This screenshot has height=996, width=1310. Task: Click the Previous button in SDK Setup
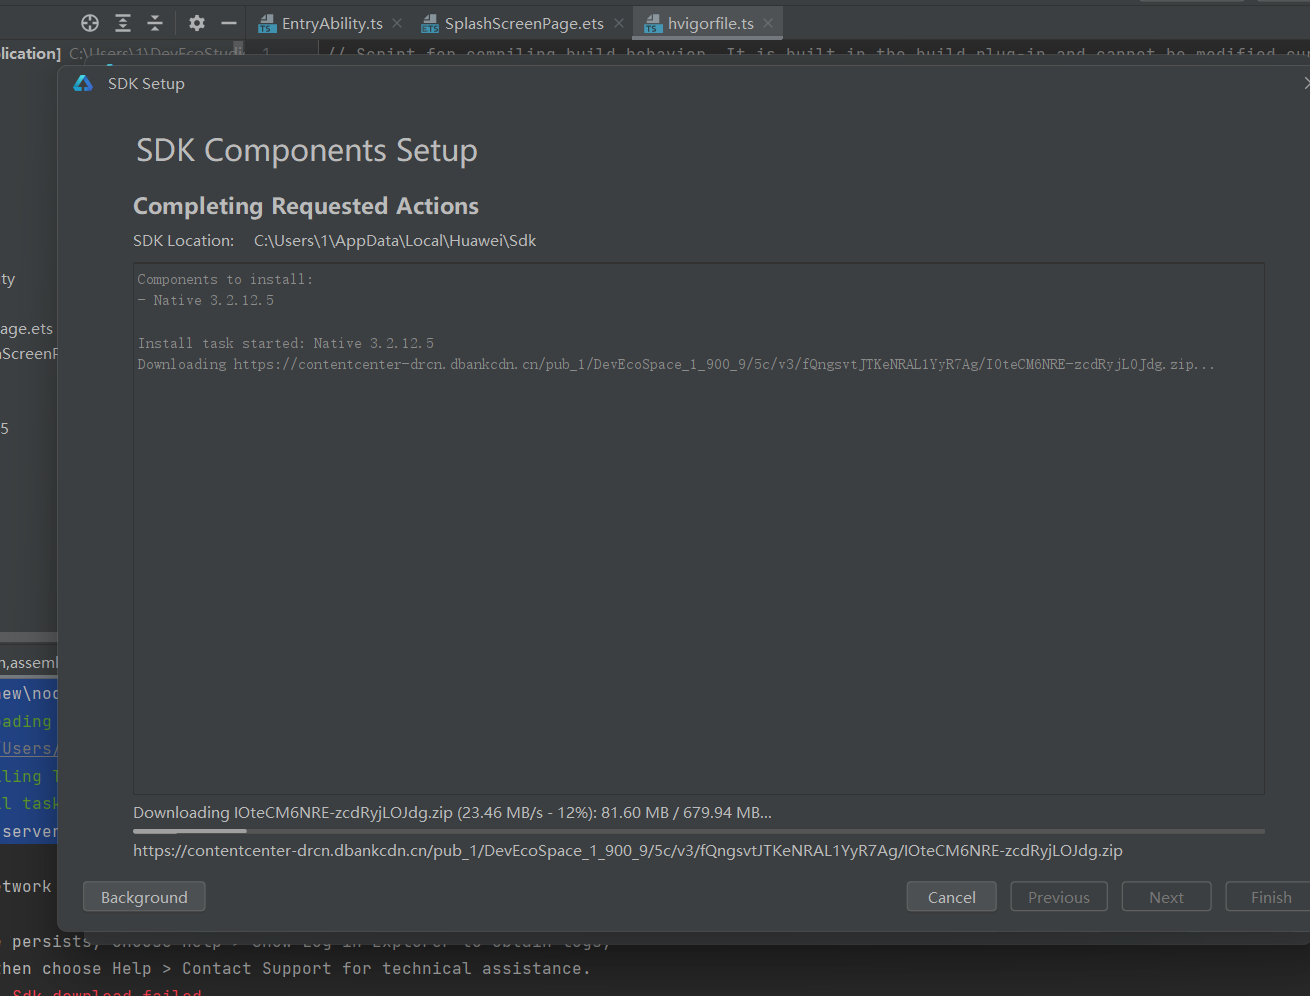click(1058, 897)
